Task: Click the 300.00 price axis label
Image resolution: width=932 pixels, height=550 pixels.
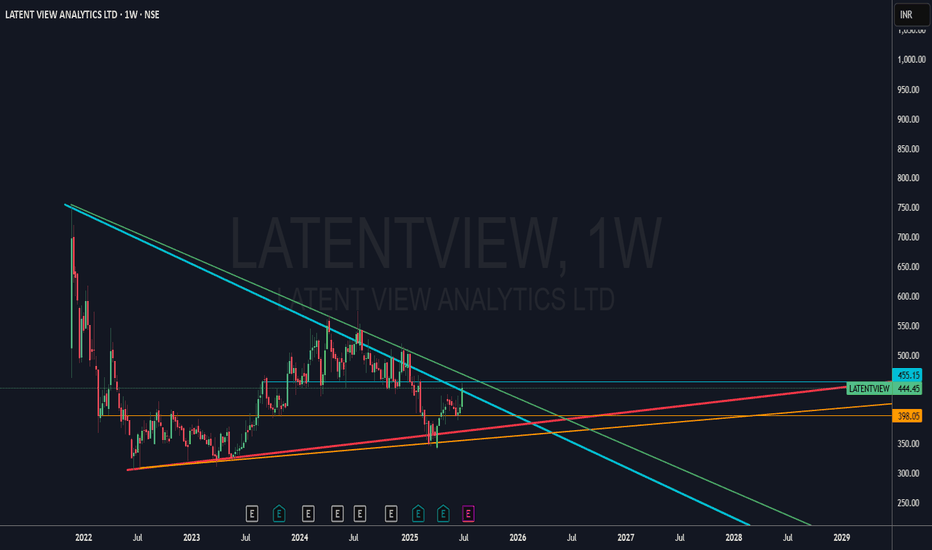Action: [908, 473]
